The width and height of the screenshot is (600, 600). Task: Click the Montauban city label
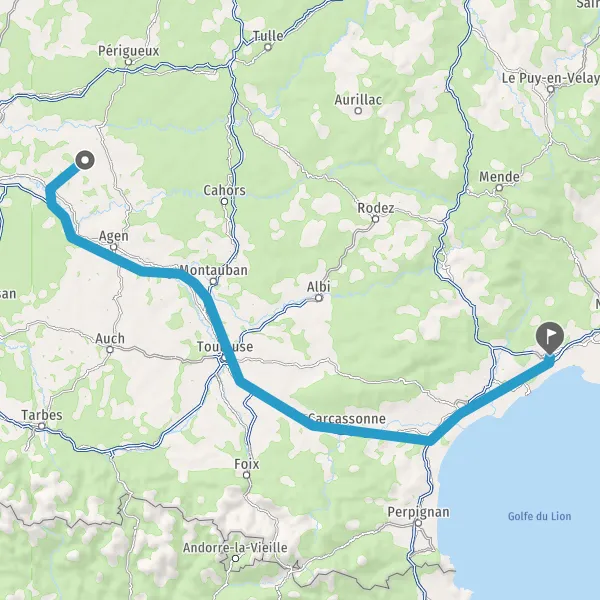(213, 270)
